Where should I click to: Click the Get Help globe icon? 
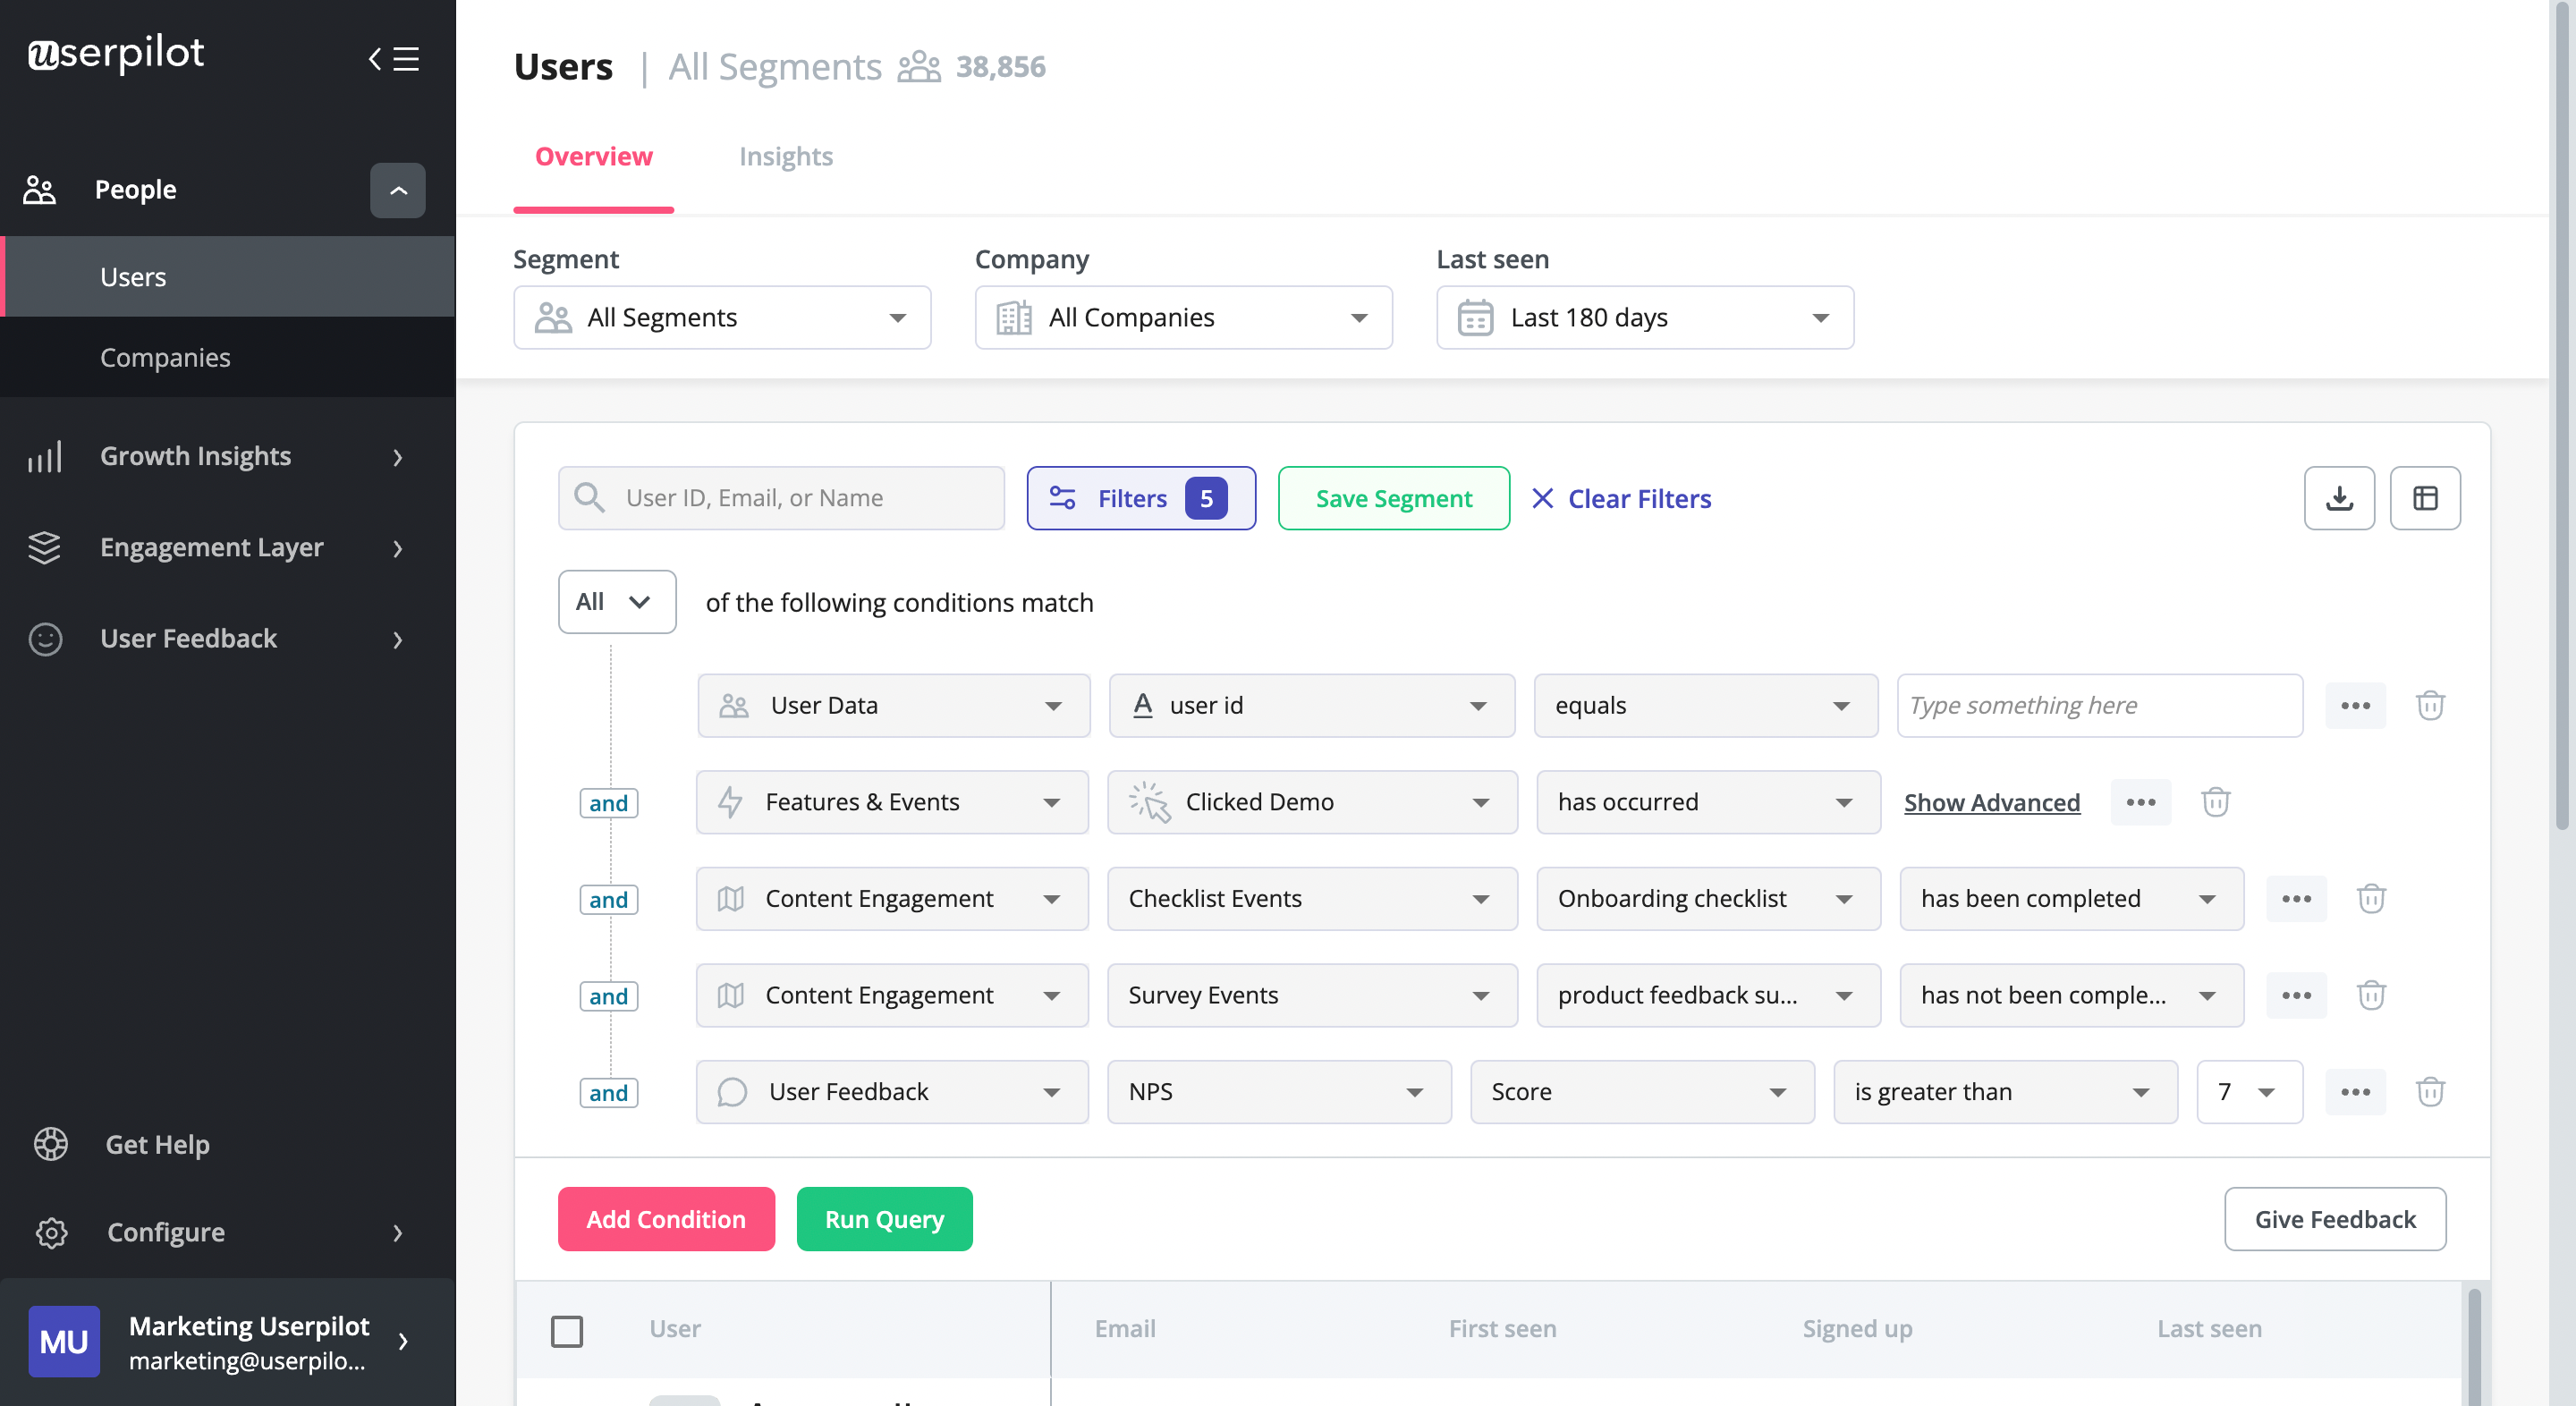(x=51, y=1144)
